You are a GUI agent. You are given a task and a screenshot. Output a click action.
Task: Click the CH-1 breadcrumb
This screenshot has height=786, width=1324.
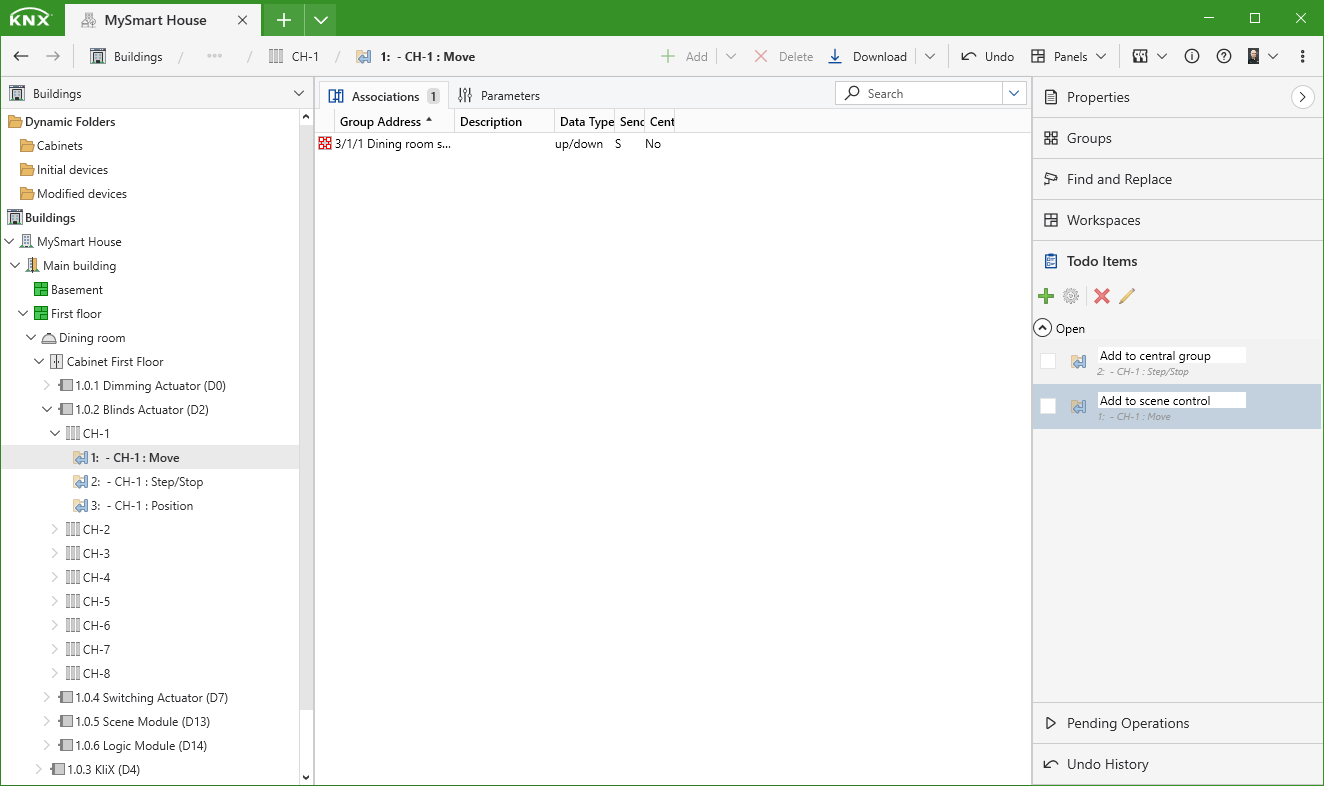click(x=294, y=57)
